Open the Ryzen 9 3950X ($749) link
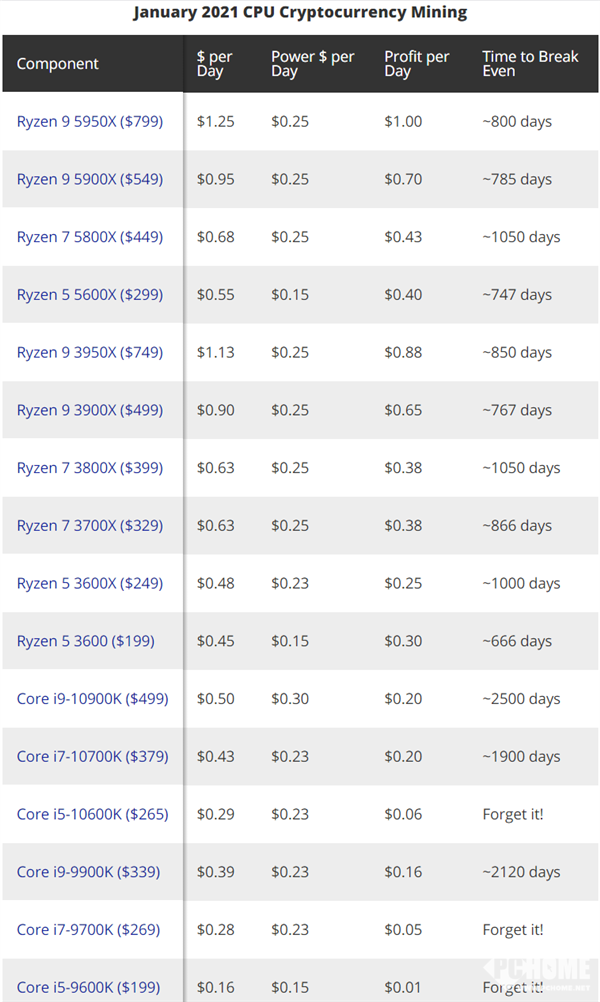The image size is (600, 1002). click(89, 353)
